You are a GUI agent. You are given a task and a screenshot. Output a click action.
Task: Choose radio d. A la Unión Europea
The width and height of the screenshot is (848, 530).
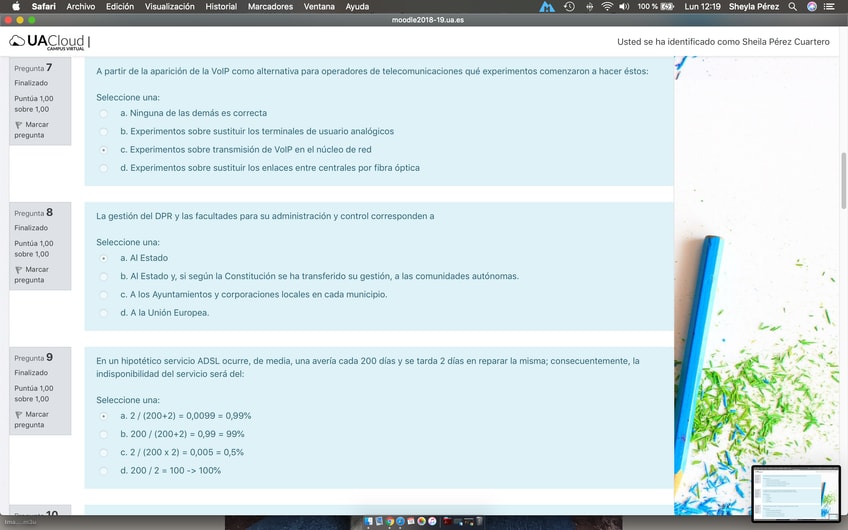[x=103, y=313]
